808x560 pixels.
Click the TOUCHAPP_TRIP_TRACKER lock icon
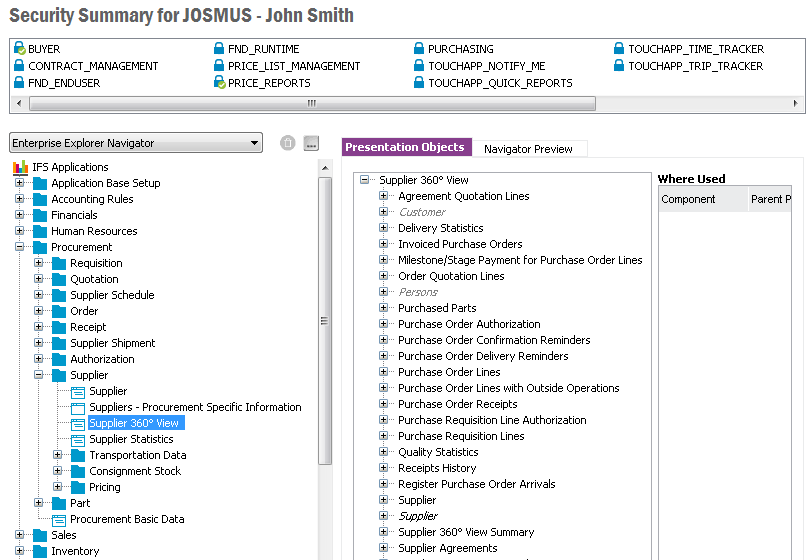pos(619,65)
